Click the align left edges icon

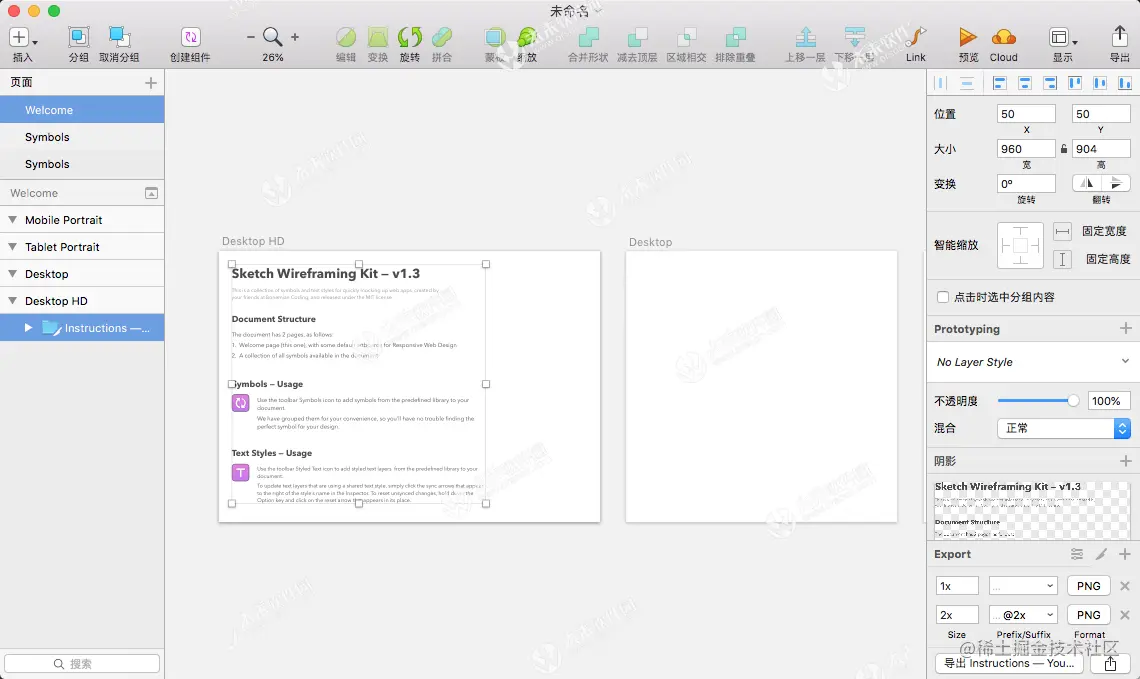(1000, 84)
